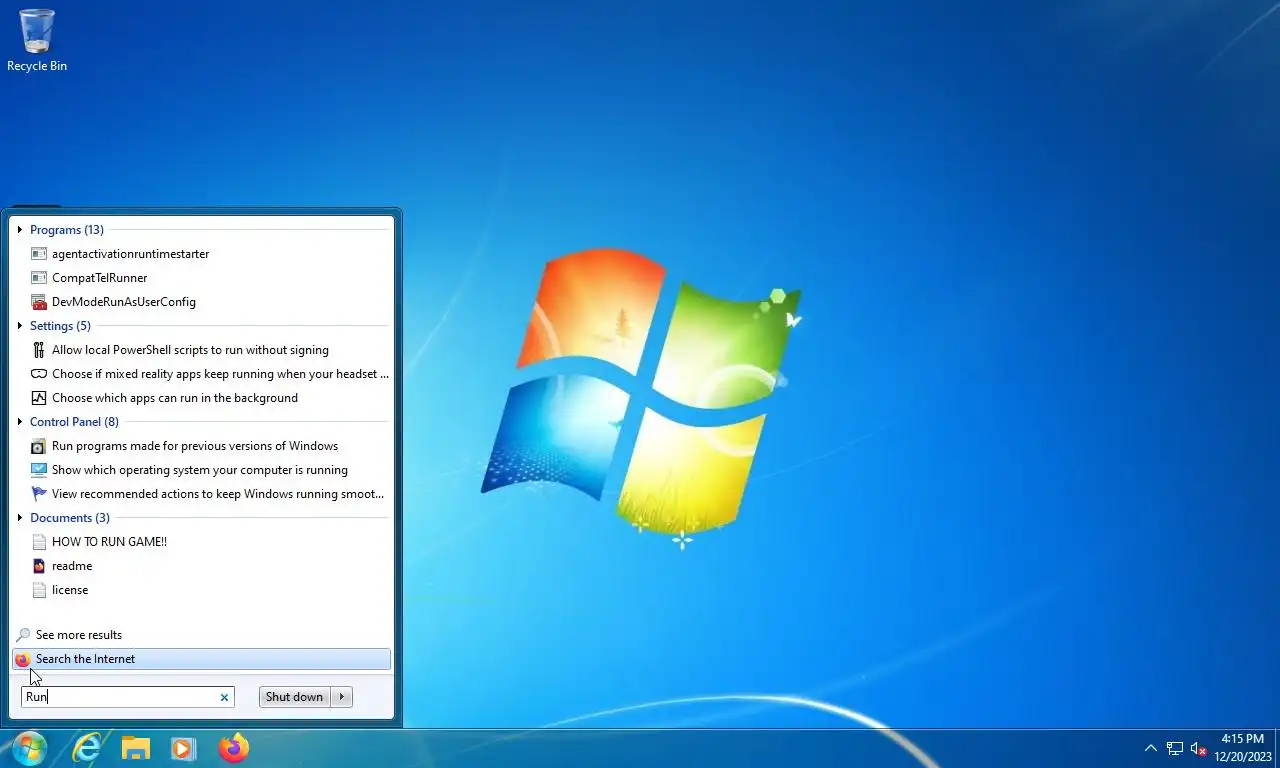Viewport: 1280px width, 768px height.
Task: Collapse the Programs (13) results group
Action: tap(20, 230)
